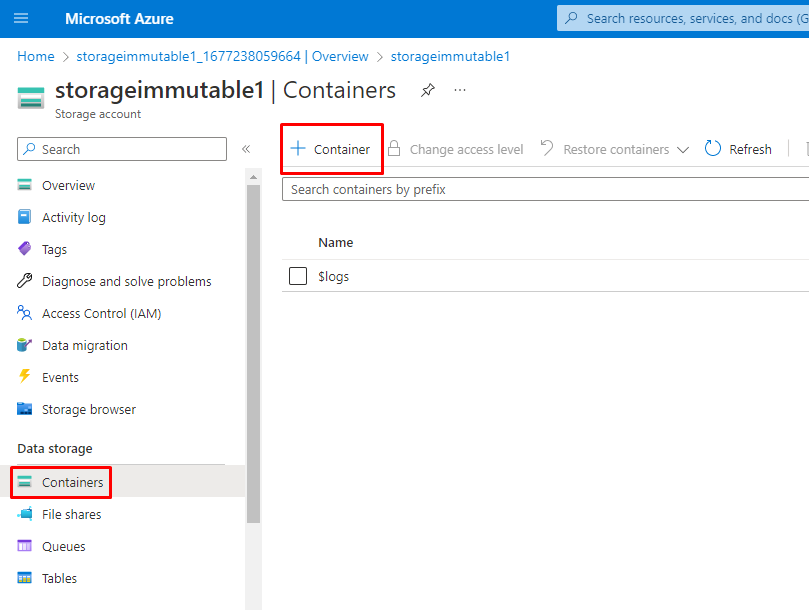Viewport: 809px width, 610px height.
Task: Click the undo icon of Restore containers
Action: pos(547,148)
